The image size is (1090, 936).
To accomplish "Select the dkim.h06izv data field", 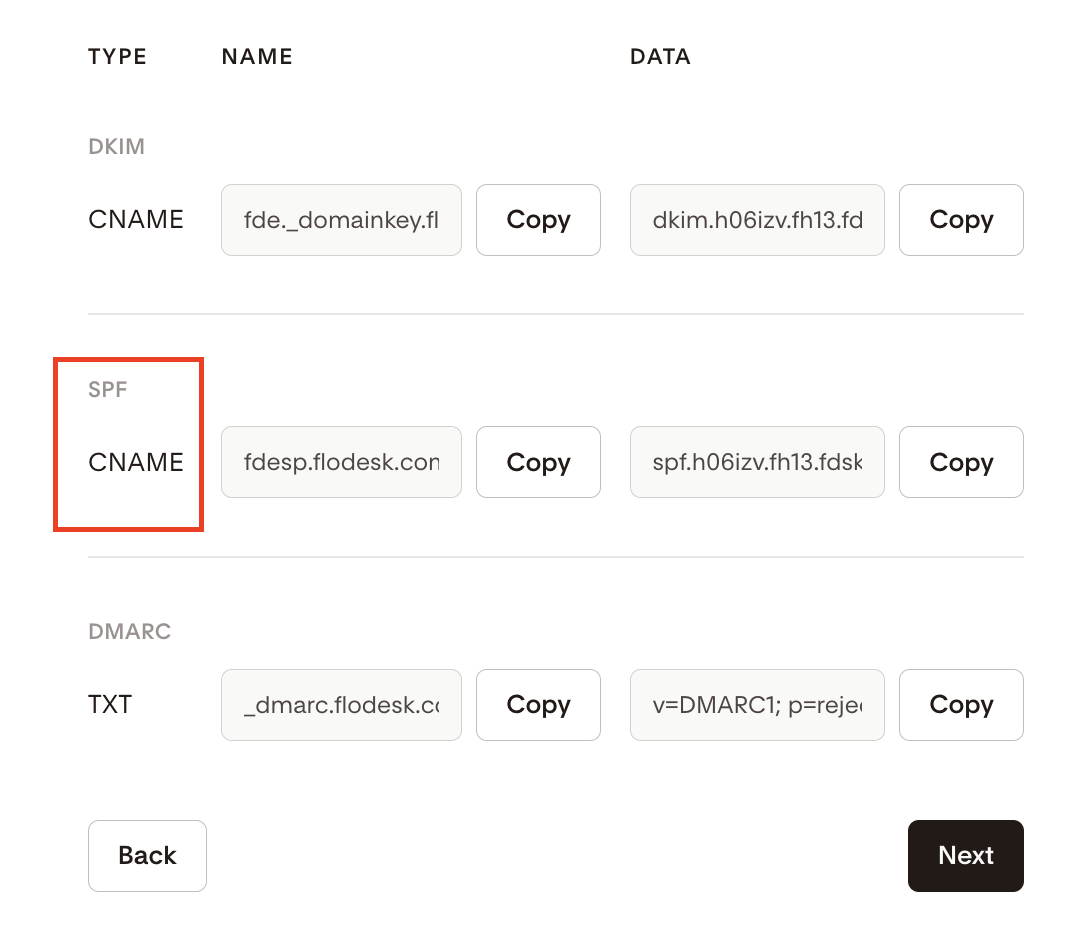I will [757, 220].
